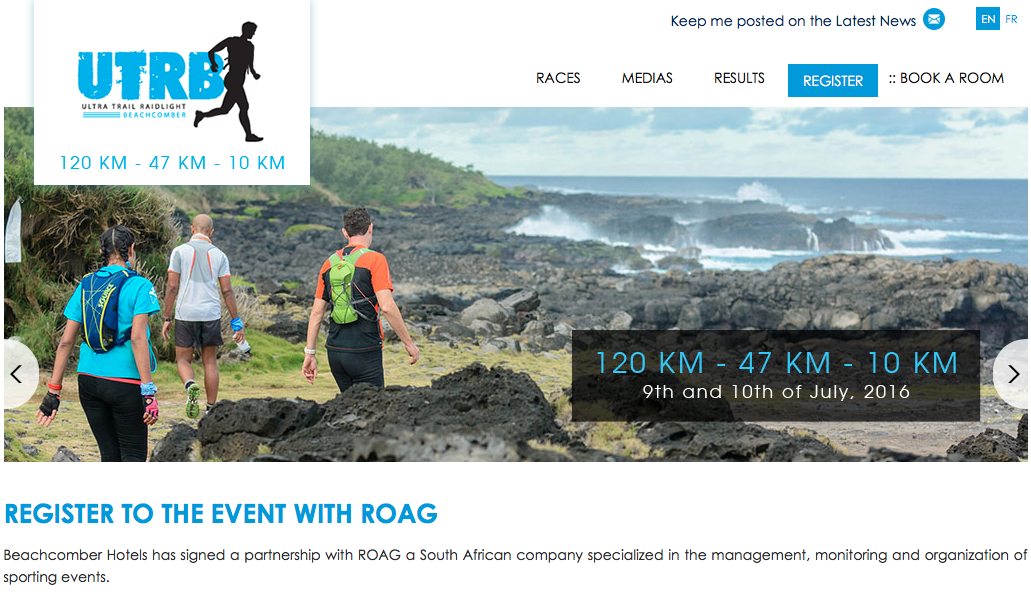Open the RESULTS menu
This screenshot has width=1031, height=596.
(x=739, y=78)
